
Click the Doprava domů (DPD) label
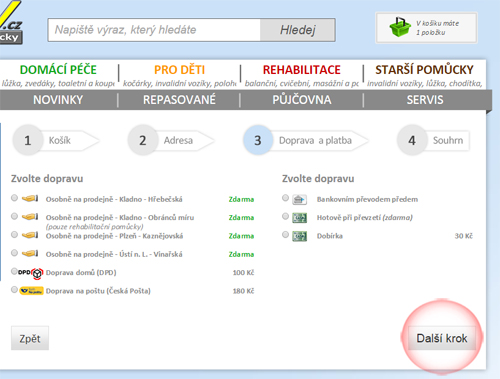tap(81, 273)
